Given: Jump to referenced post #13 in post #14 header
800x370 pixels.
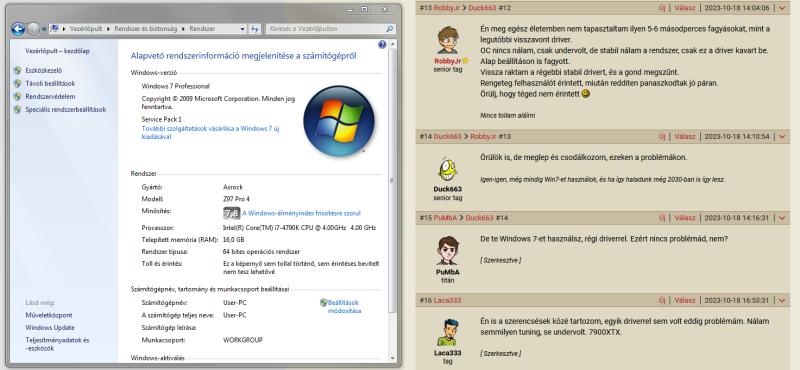Looking at the screenshot, I should click(504, 137).
